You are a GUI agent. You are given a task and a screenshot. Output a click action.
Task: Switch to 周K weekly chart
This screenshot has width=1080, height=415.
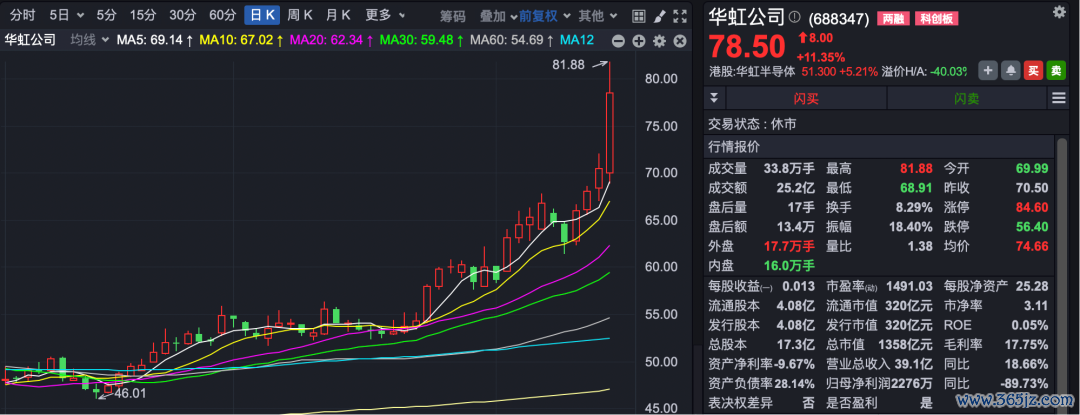[300, 15]
